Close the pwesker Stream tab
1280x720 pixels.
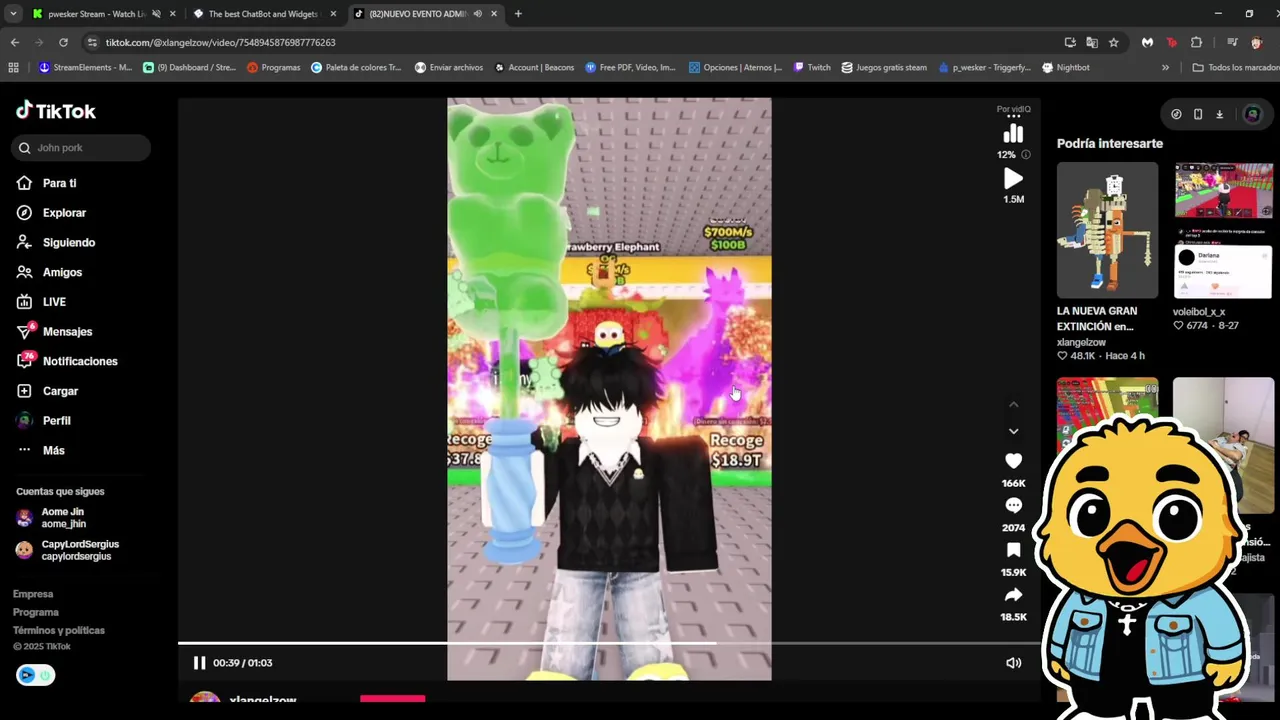[173, 14]
